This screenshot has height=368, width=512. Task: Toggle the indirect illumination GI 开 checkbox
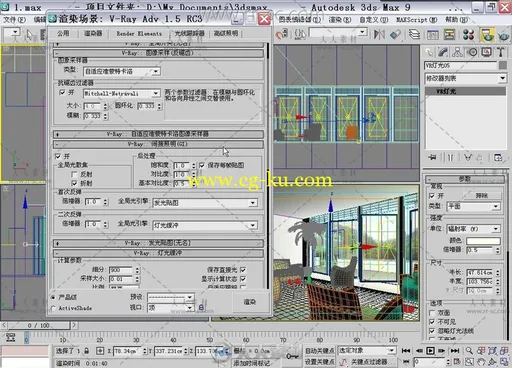pos(58,156)
